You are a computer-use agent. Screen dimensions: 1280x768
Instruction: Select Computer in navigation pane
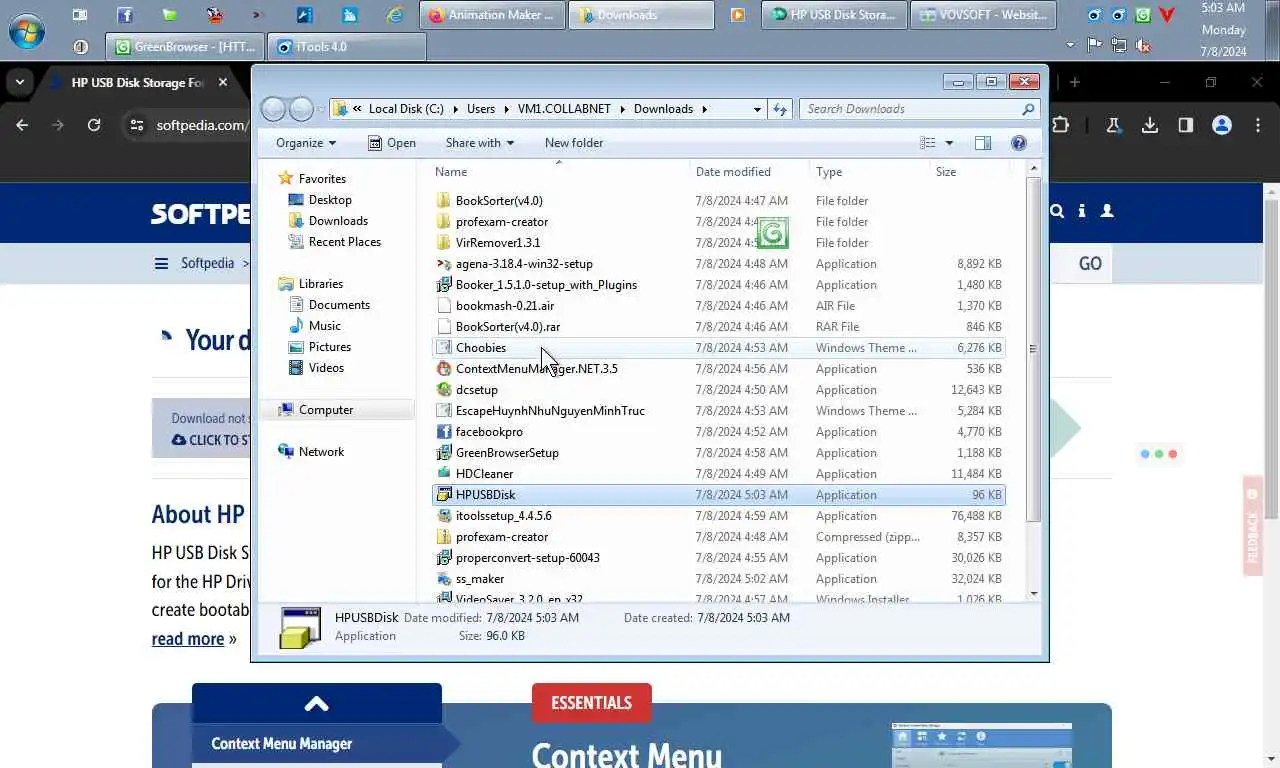(326, 409)
